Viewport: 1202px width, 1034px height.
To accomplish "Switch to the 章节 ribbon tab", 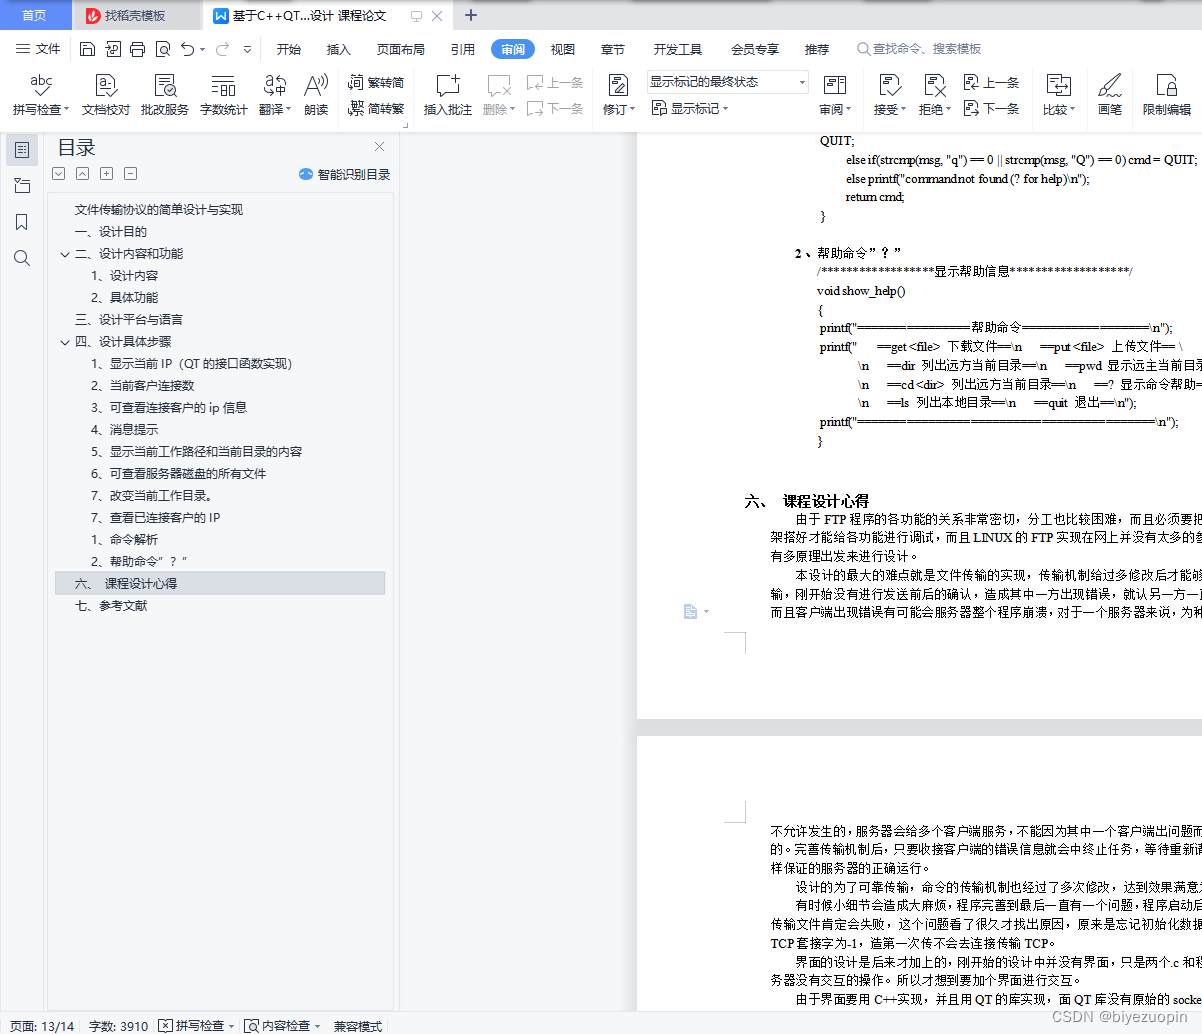I will click(x=615, y=48).
